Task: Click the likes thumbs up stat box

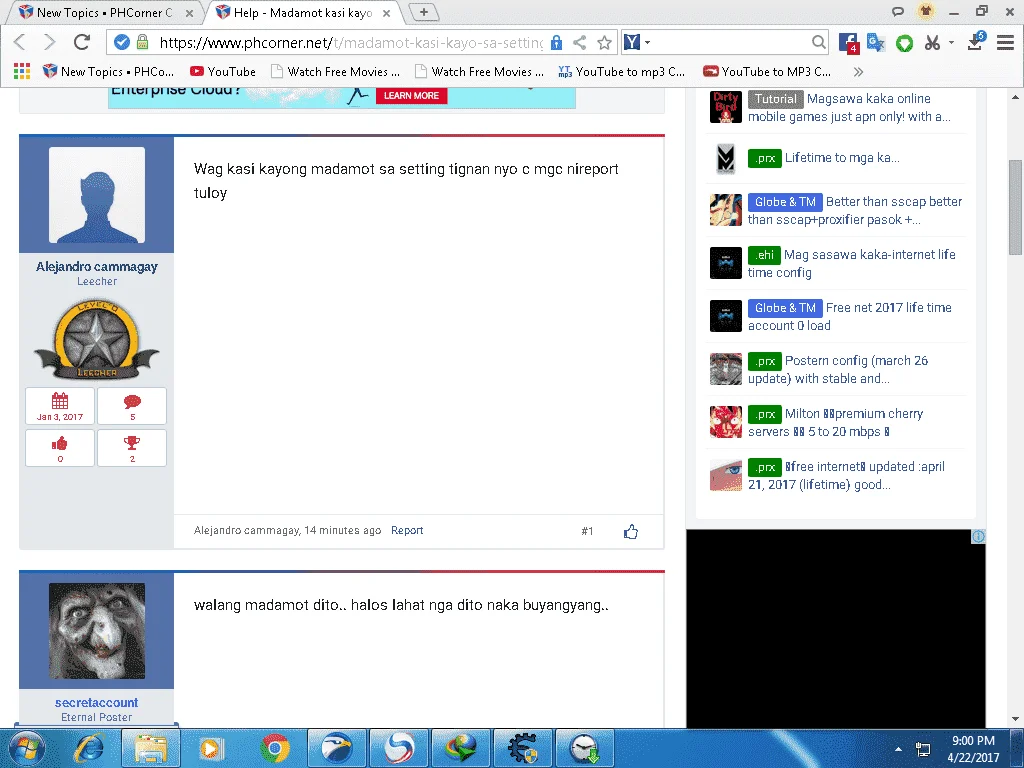Action: (60, 448)
